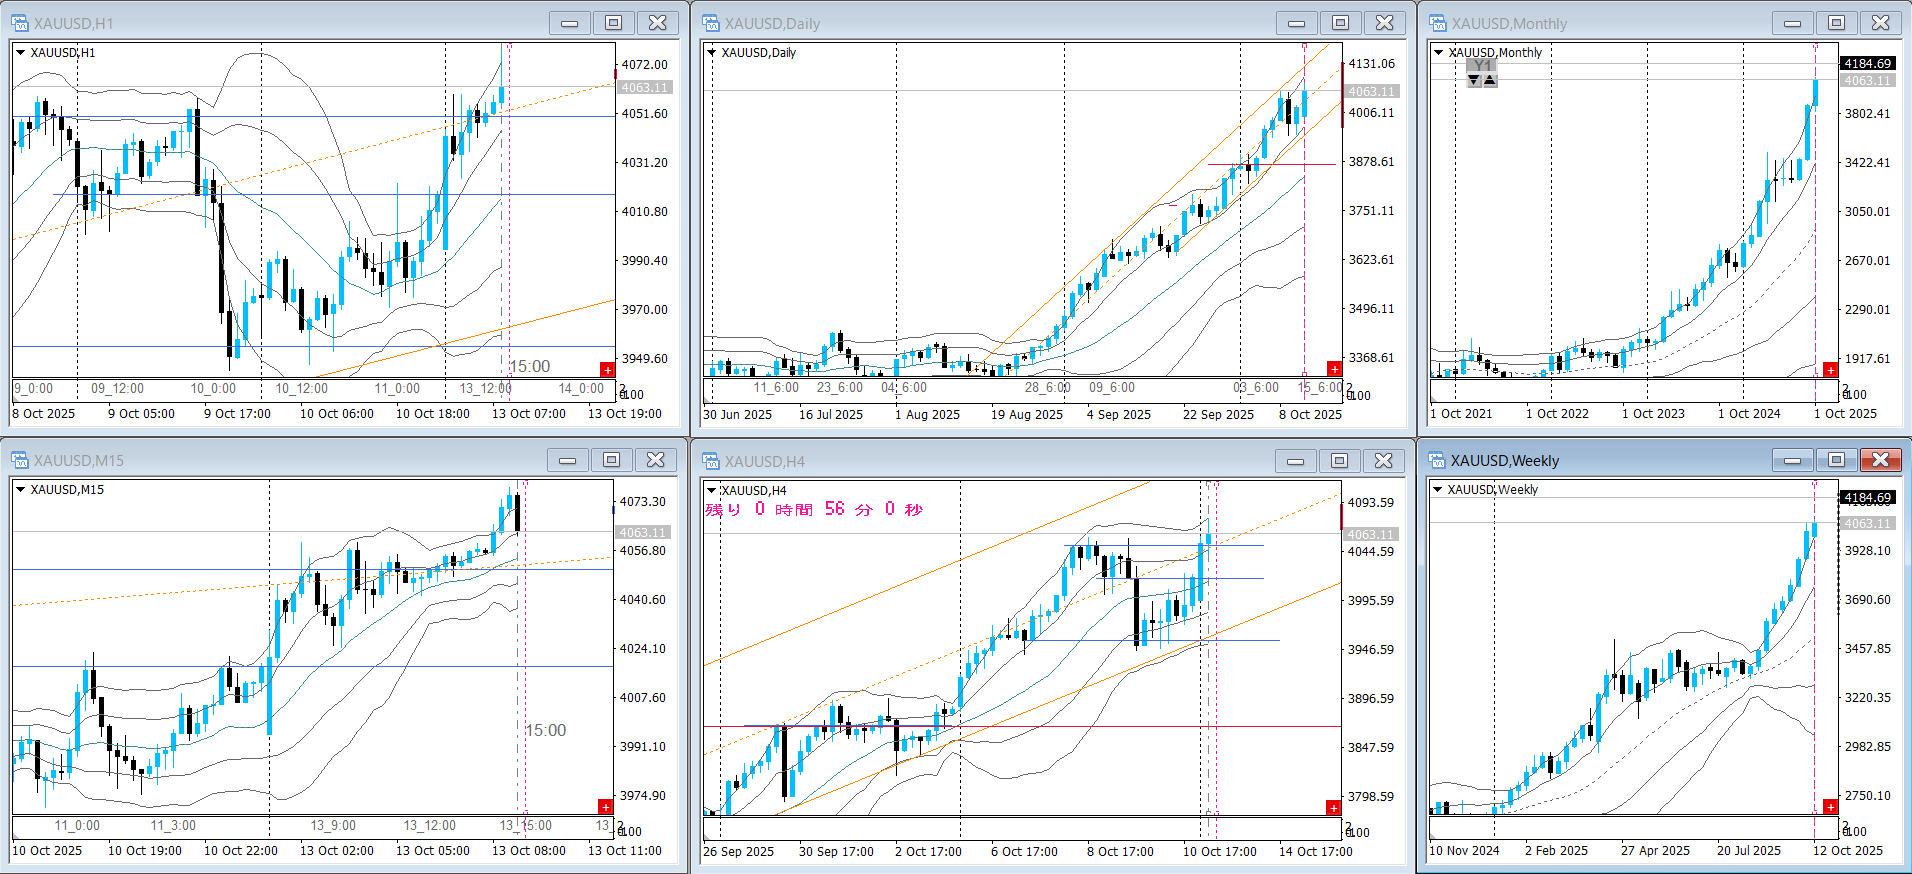The image size is (1912, 874).
Task: Click the down arrow under Y1 in Monthly chart
Action: click(x=1474, y=80)
